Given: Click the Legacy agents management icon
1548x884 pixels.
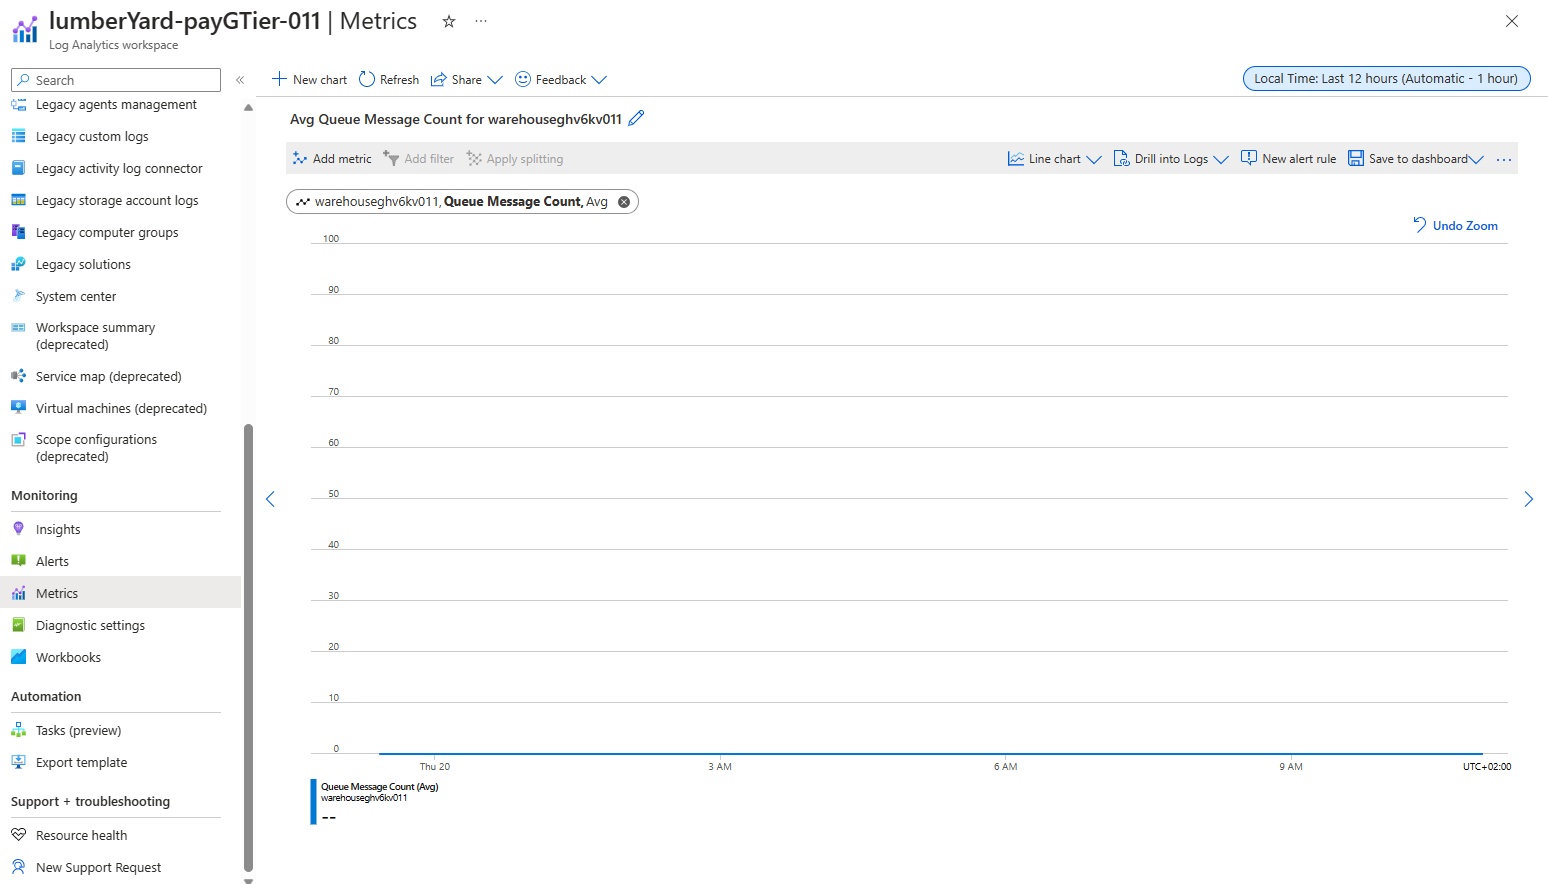Looking at the screenshot, I should click(x=18, y=105).
